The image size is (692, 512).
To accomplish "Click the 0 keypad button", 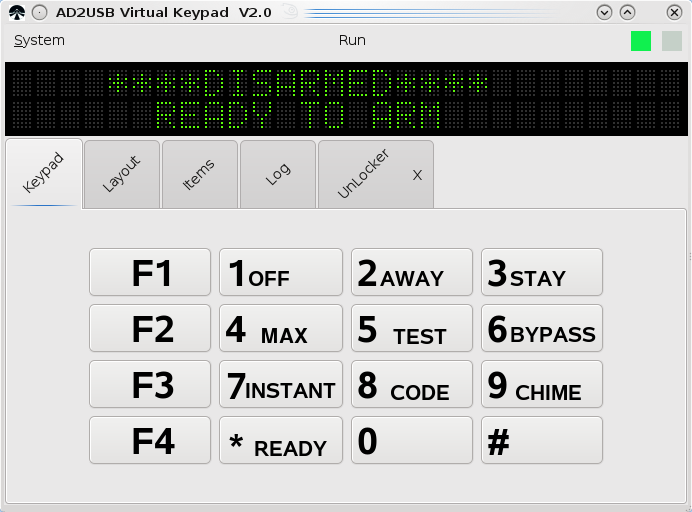I will [x=412, y=440].
